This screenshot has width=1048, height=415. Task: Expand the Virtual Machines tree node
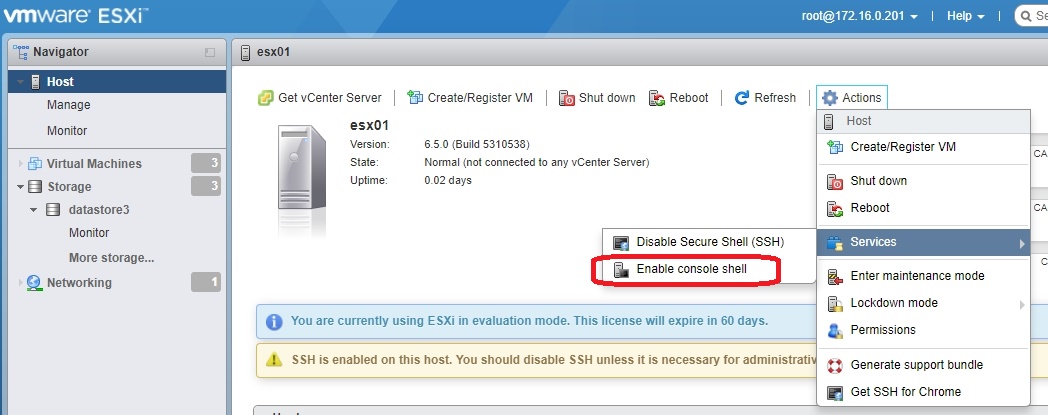click(x=22, y=164)
